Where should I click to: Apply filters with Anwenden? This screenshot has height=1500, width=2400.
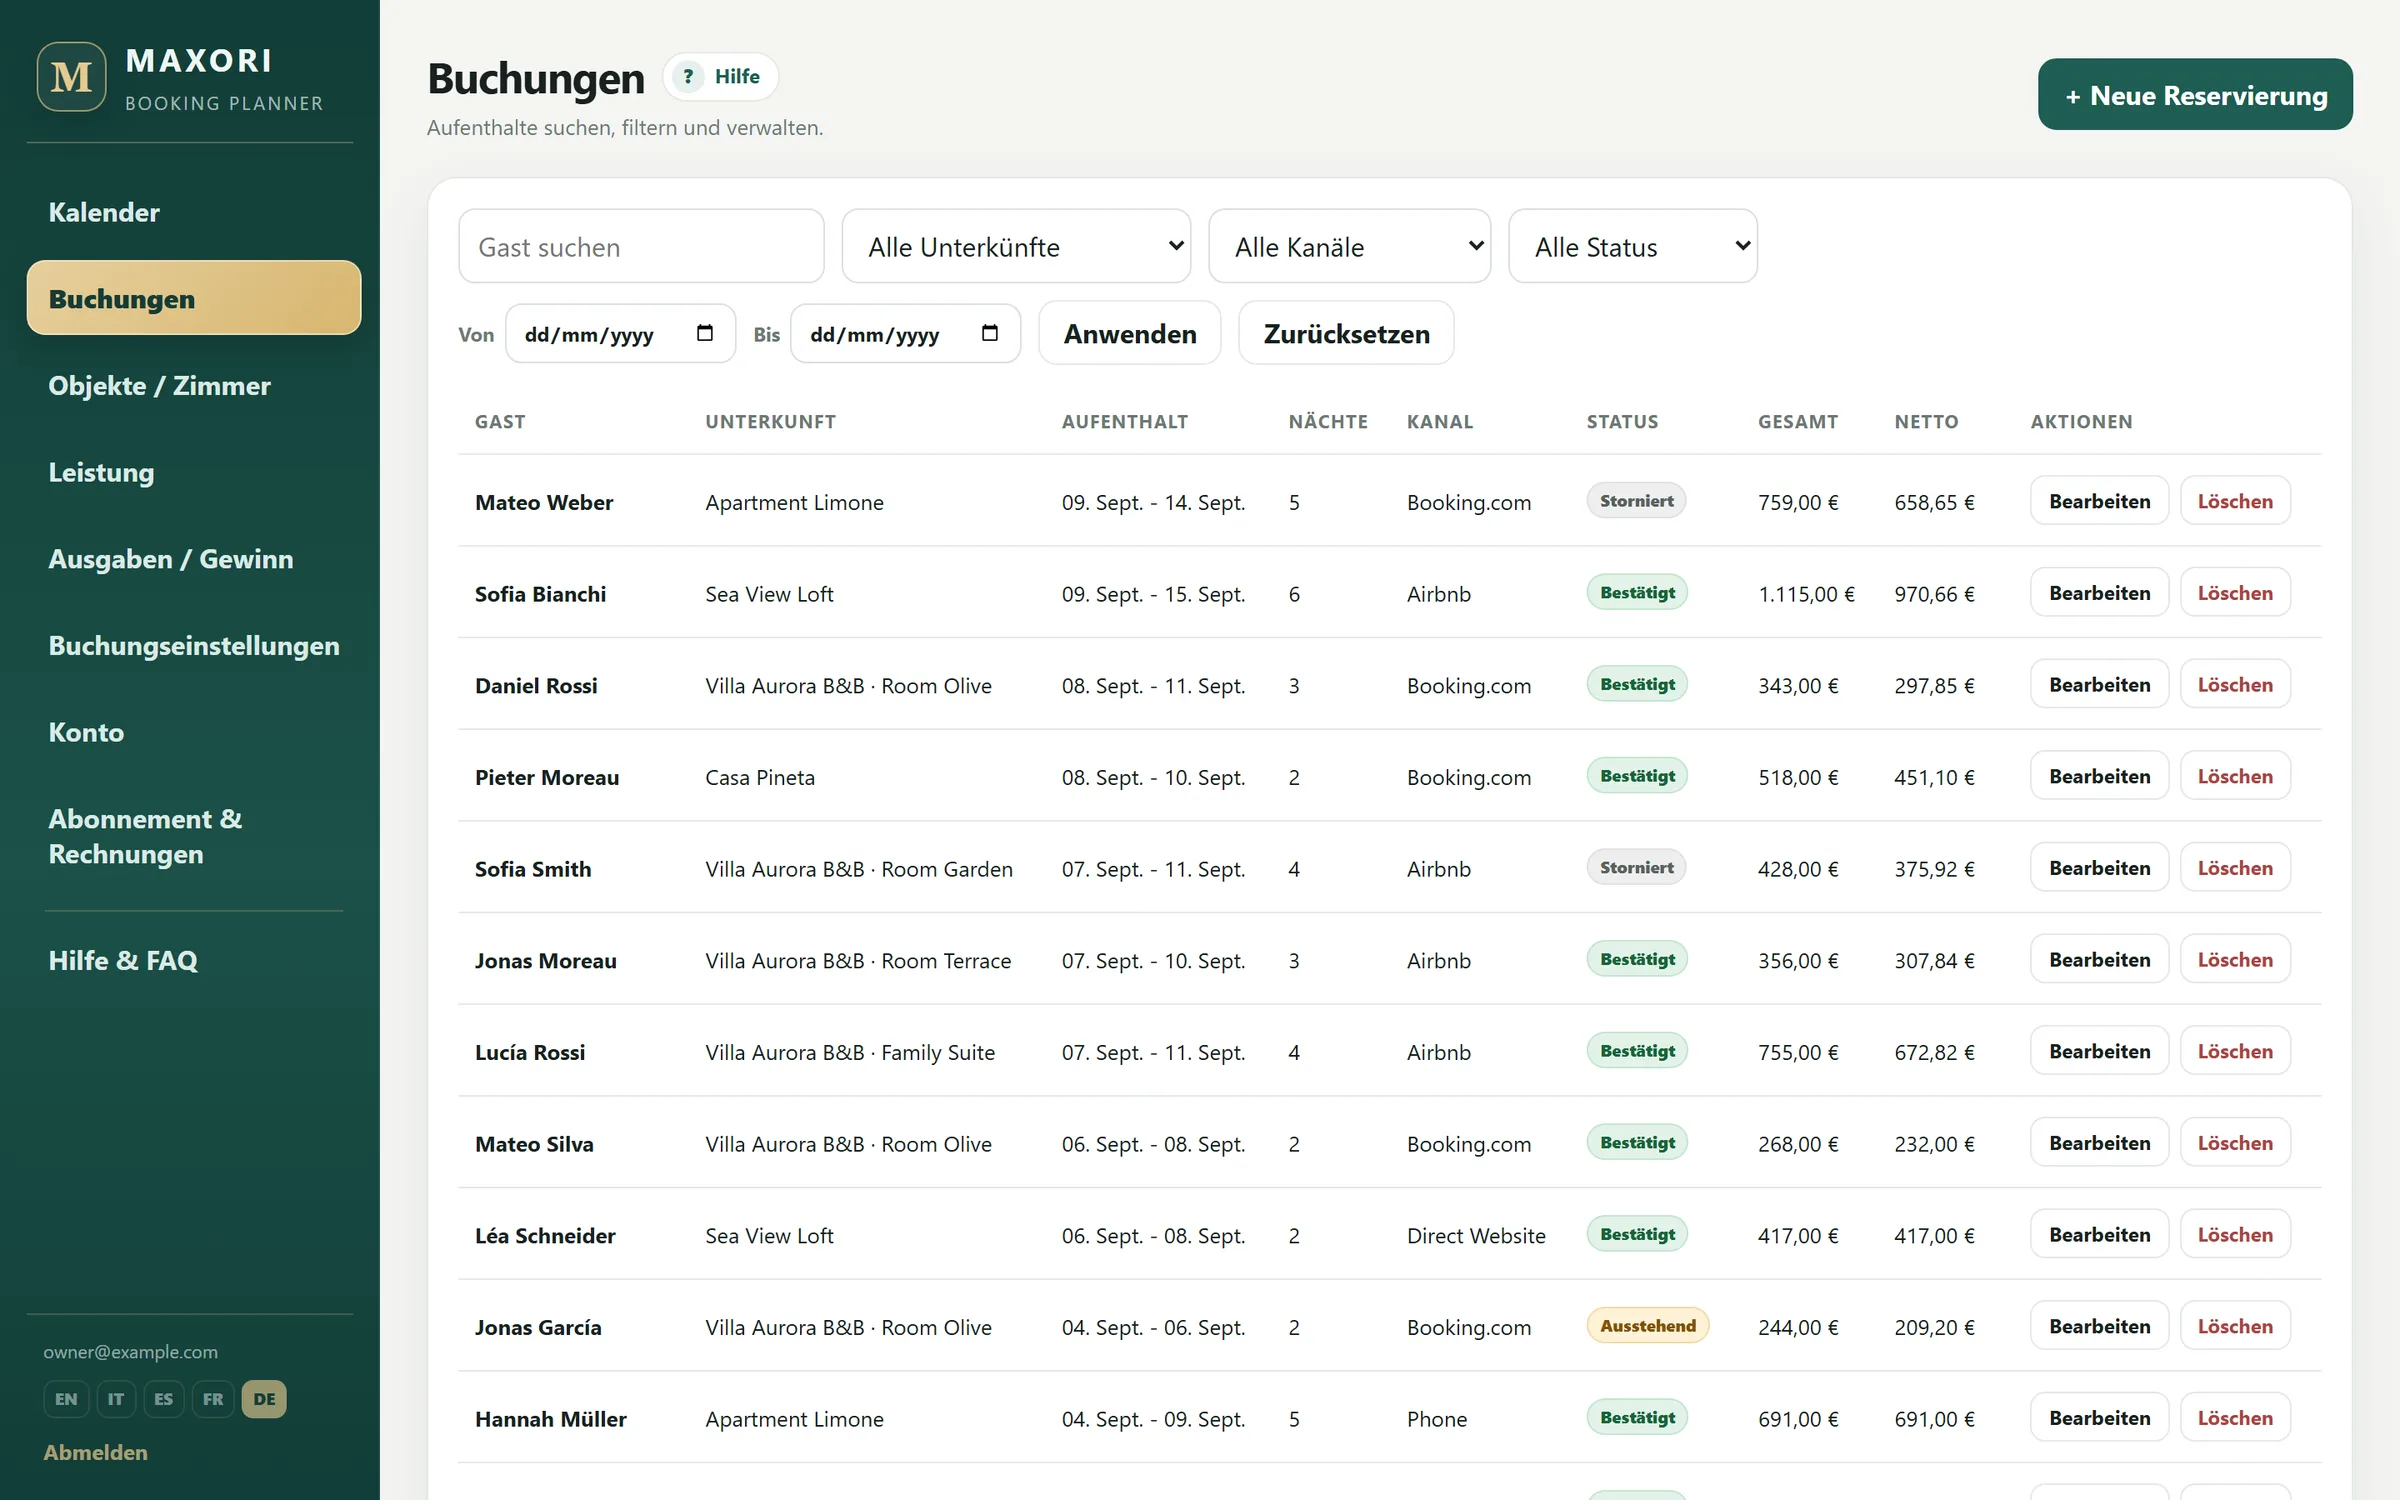tap(1130, 333)
